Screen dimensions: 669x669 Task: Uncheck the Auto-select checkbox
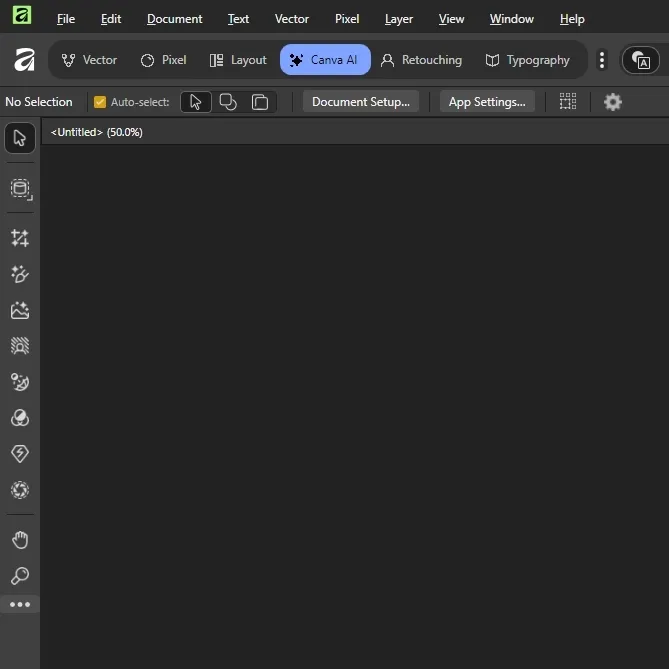[100, 102]
